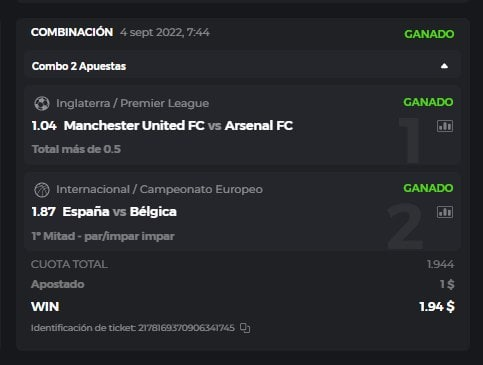Click the basketball sport icon
Screen dimensions: 483x365
click(42, 190)
